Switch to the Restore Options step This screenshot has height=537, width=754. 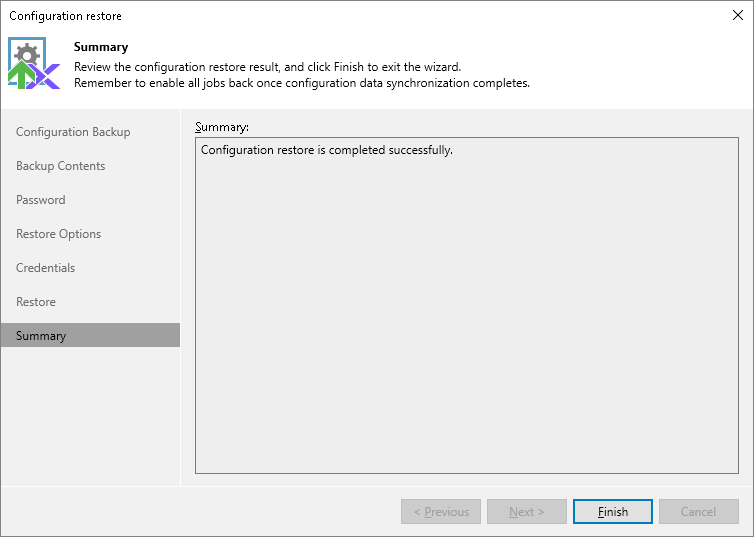click(58, 234)
